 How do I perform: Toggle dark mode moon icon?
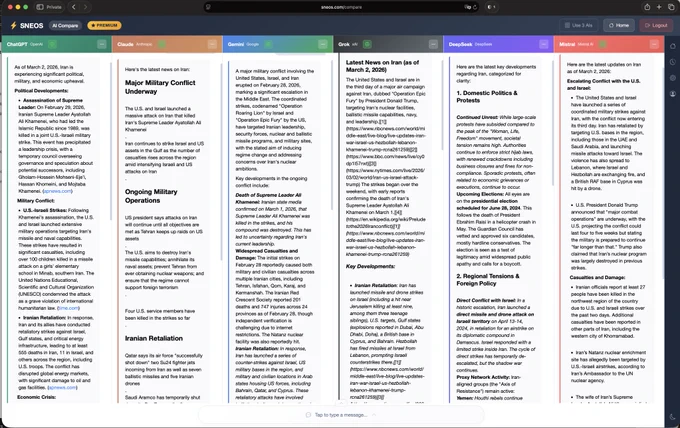coord(673,417)
